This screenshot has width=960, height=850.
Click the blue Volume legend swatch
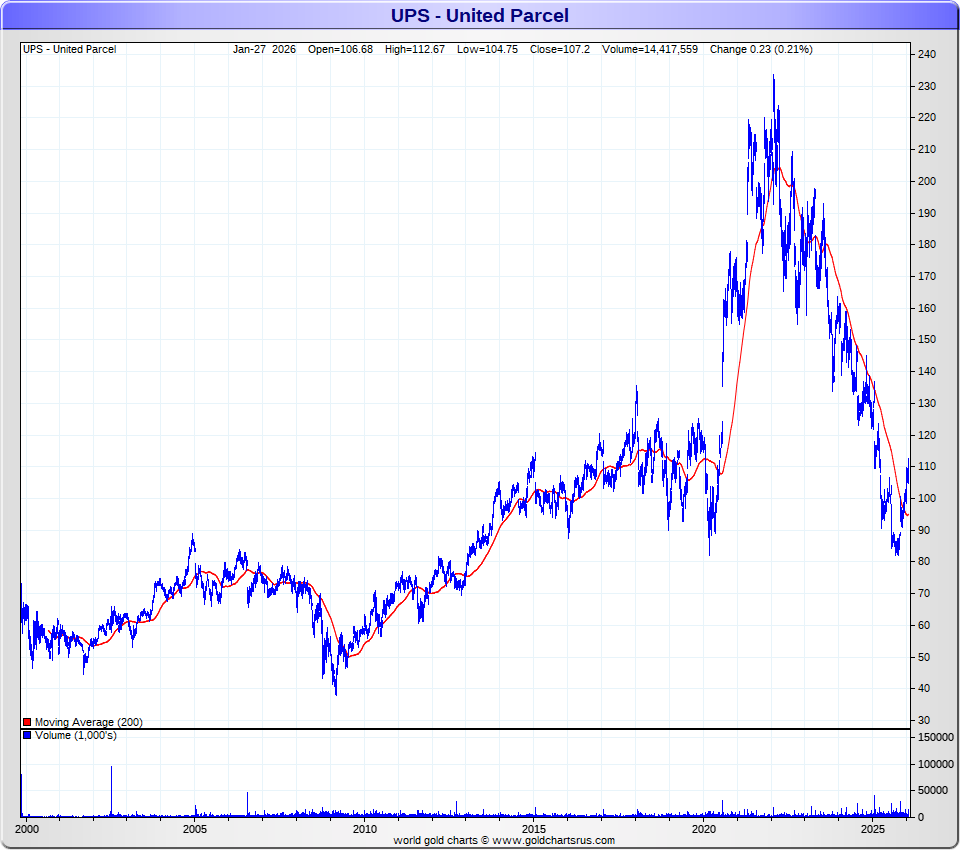27,735
